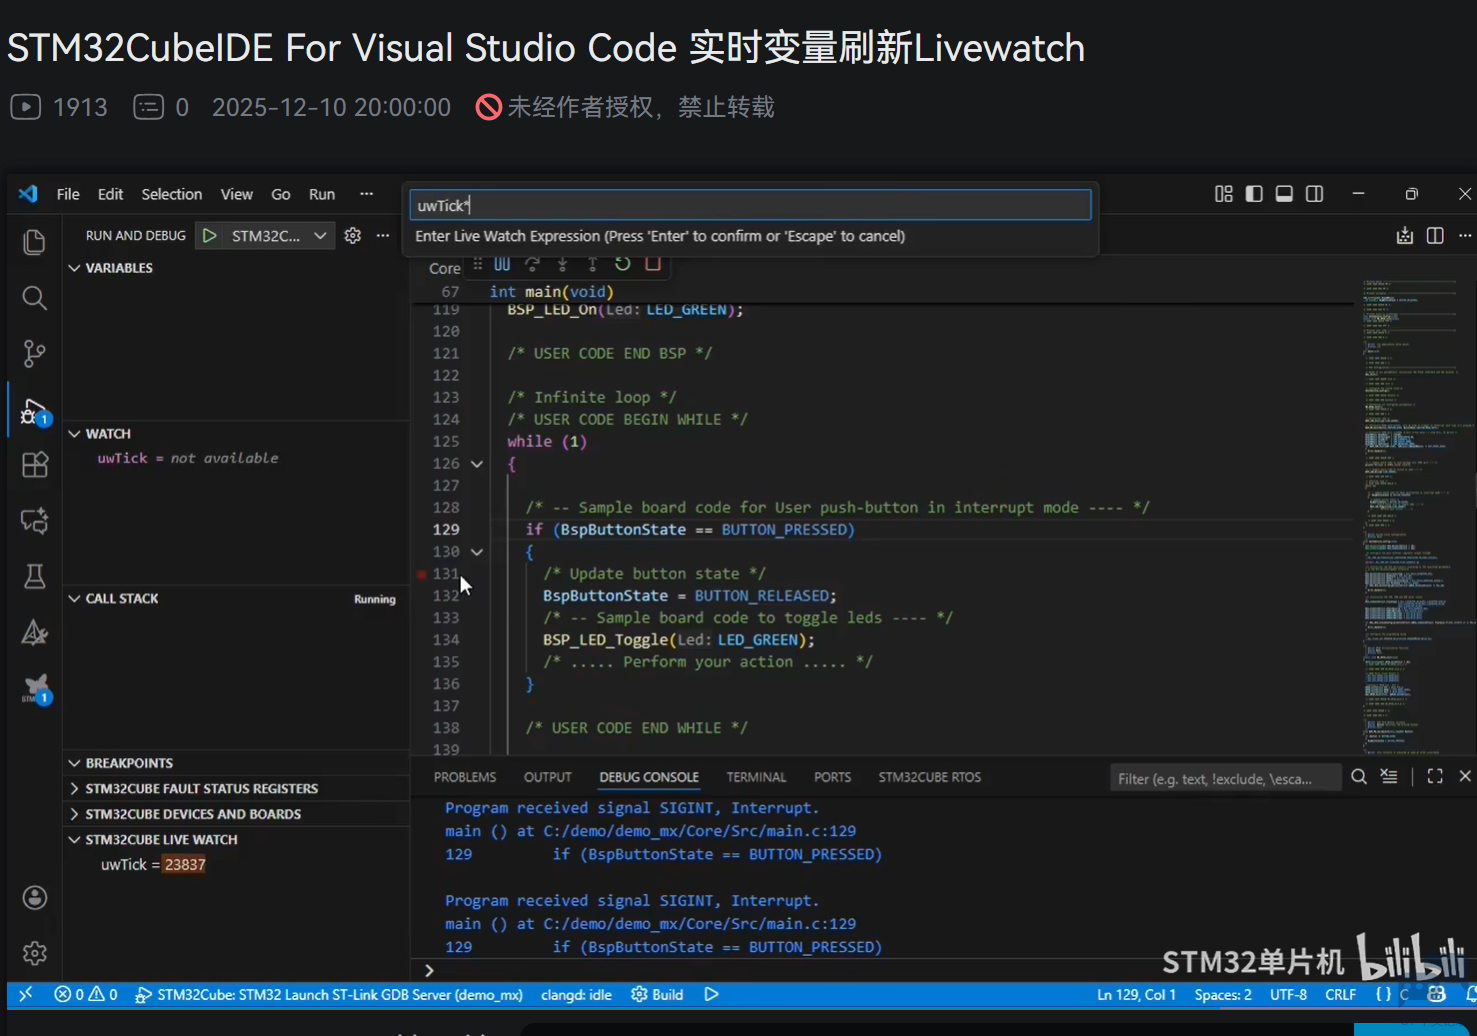Switch to the TERMINAL tab

756,777
